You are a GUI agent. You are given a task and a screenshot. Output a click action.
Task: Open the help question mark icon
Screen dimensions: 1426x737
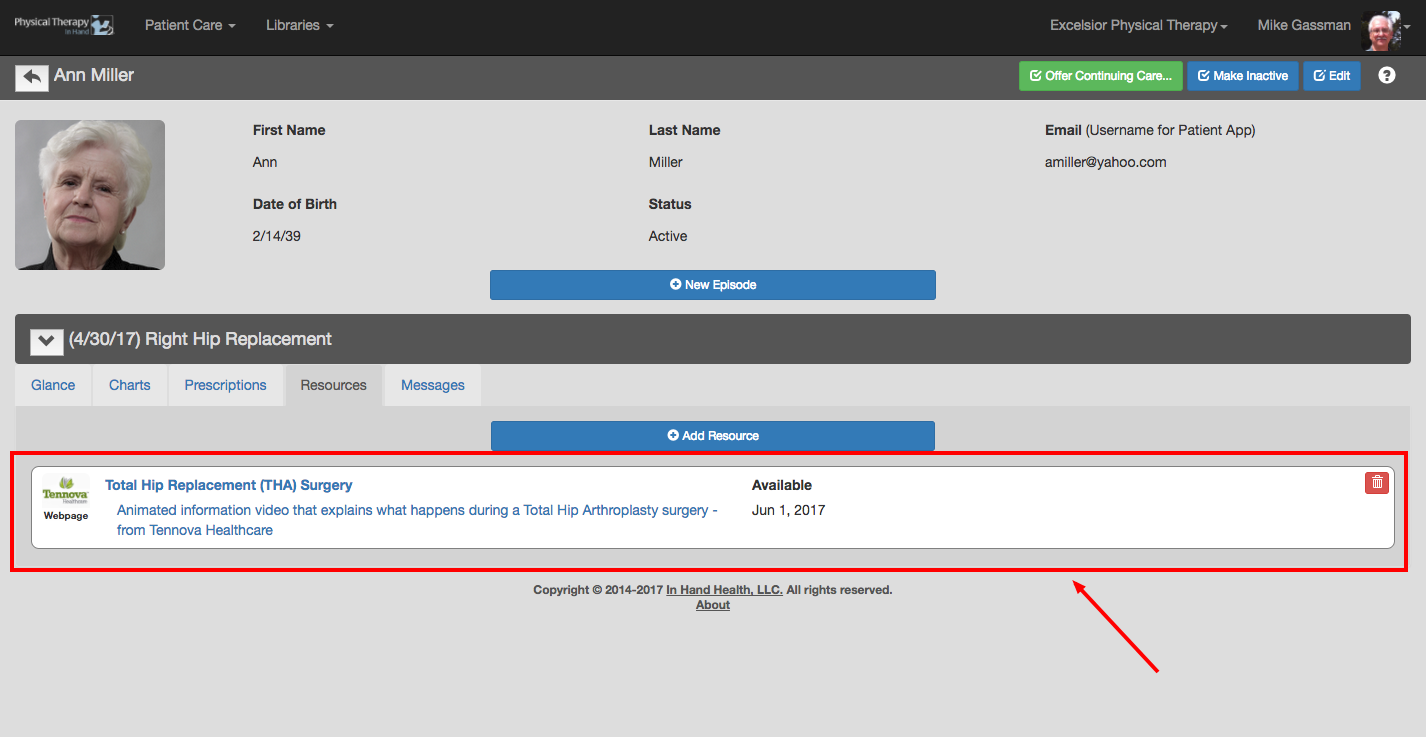[x=1386, y=76]
